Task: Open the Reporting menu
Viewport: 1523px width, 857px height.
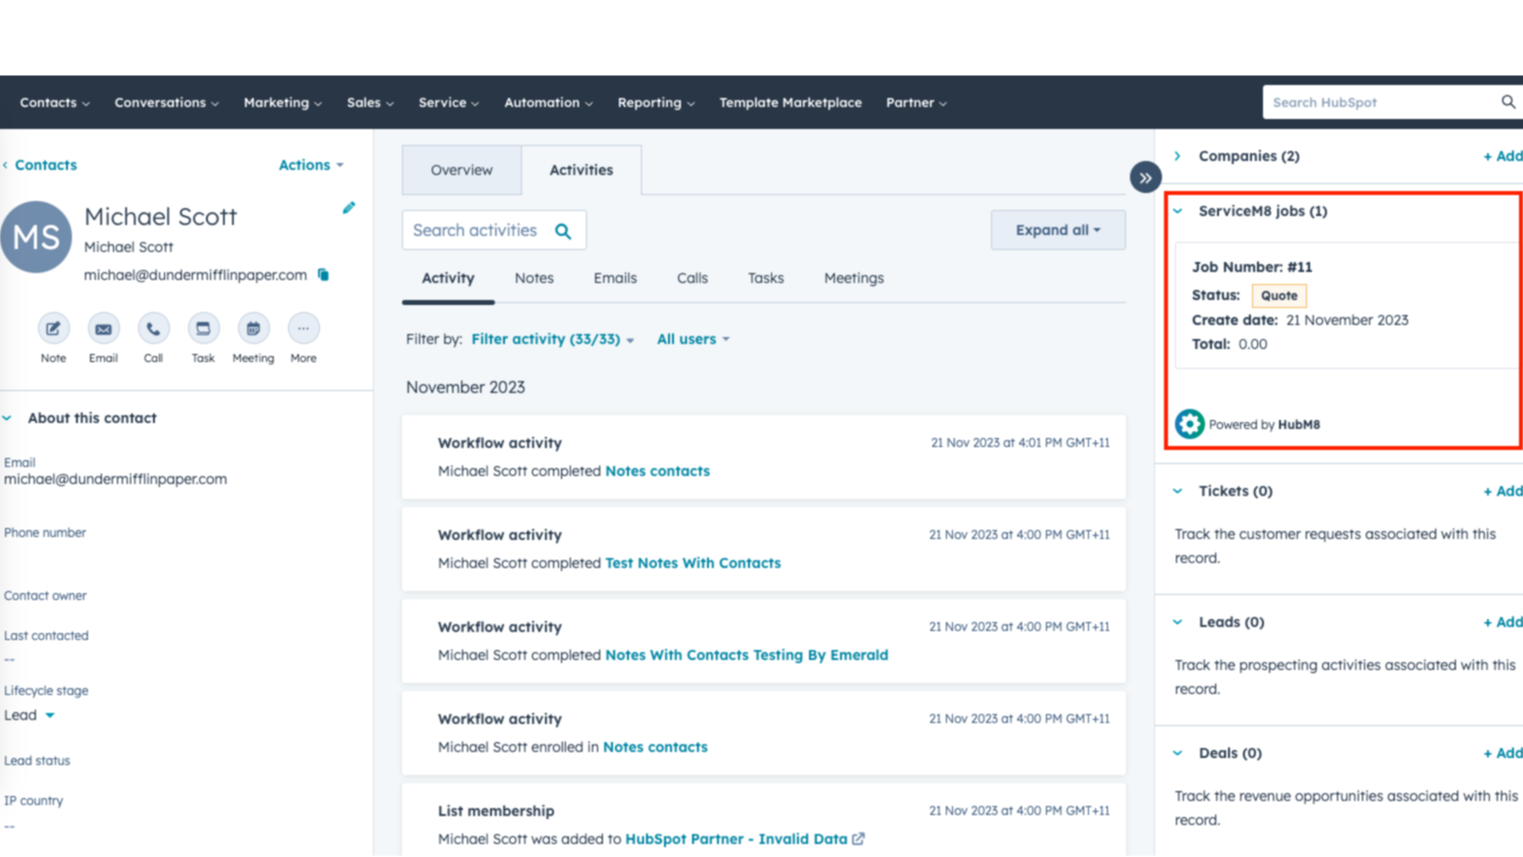Action: tap(655, 103)
